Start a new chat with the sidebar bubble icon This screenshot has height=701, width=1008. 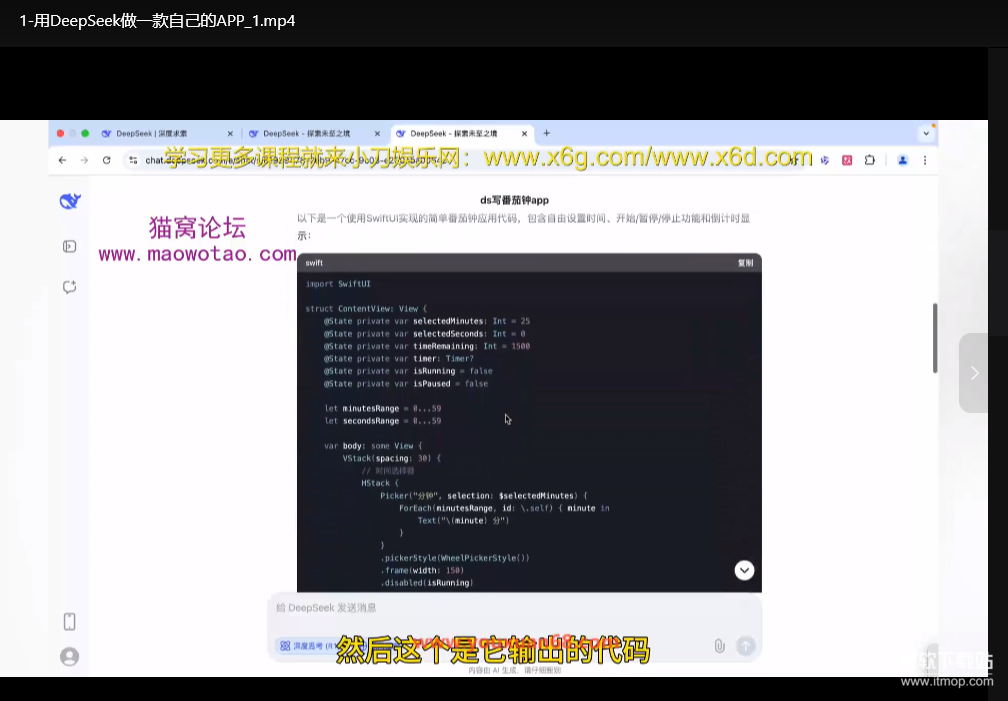point(69,287)
